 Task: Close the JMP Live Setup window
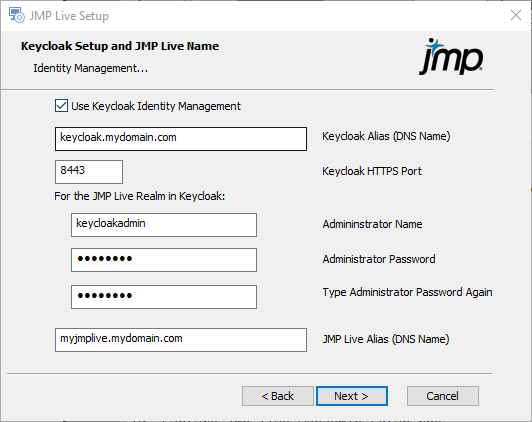(516, 15)
